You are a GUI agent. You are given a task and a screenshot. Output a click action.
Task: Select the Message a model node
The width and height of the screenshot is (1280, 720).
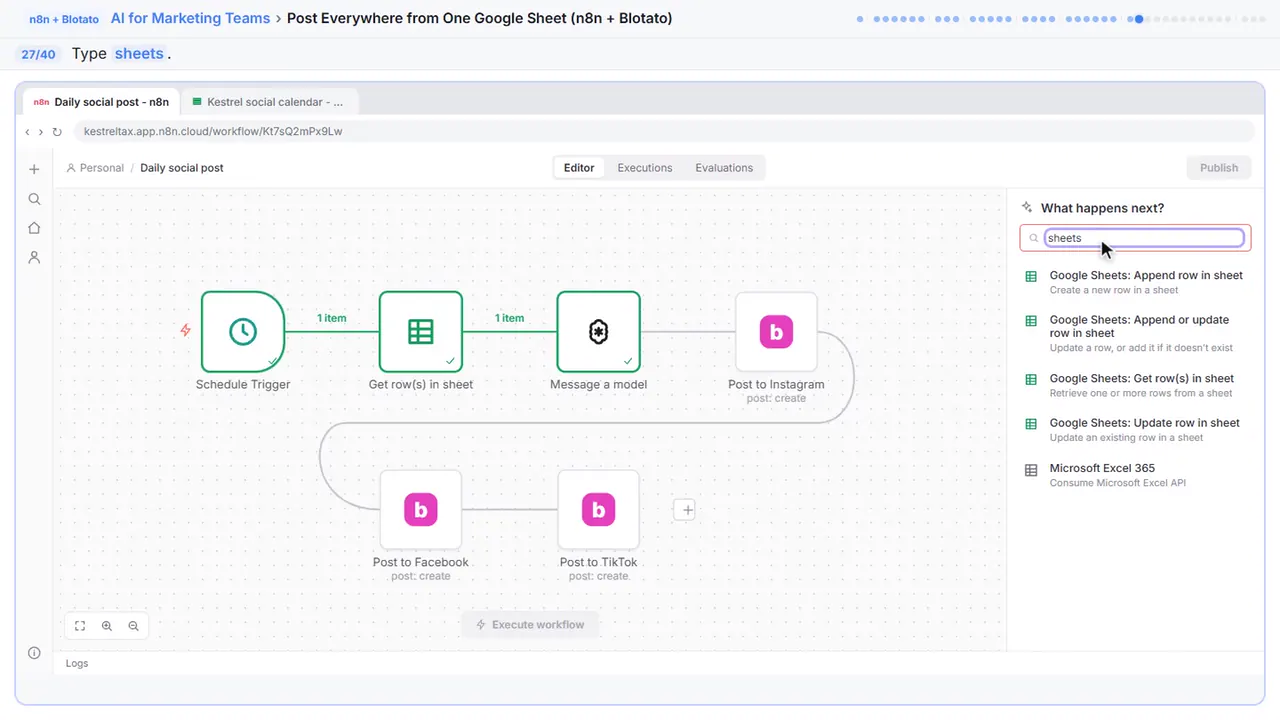(598, 332)
